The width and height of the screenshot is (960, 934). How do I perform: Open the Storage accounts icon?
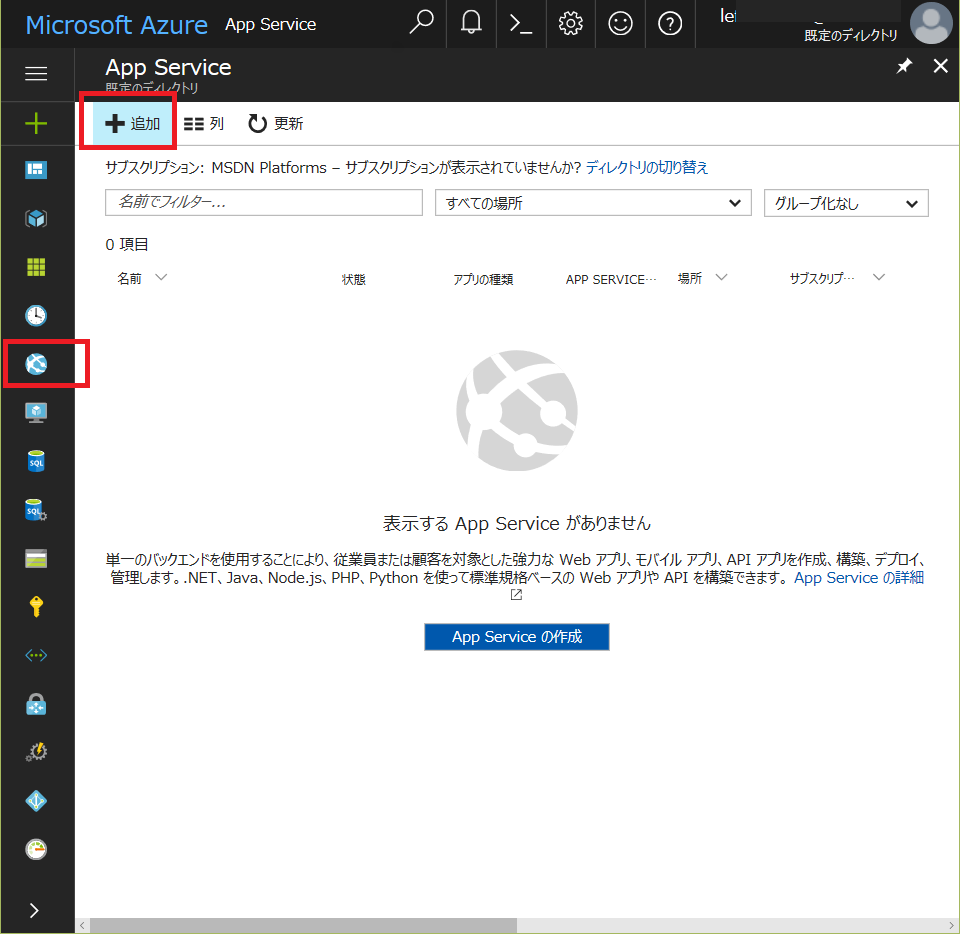(36, 558)
